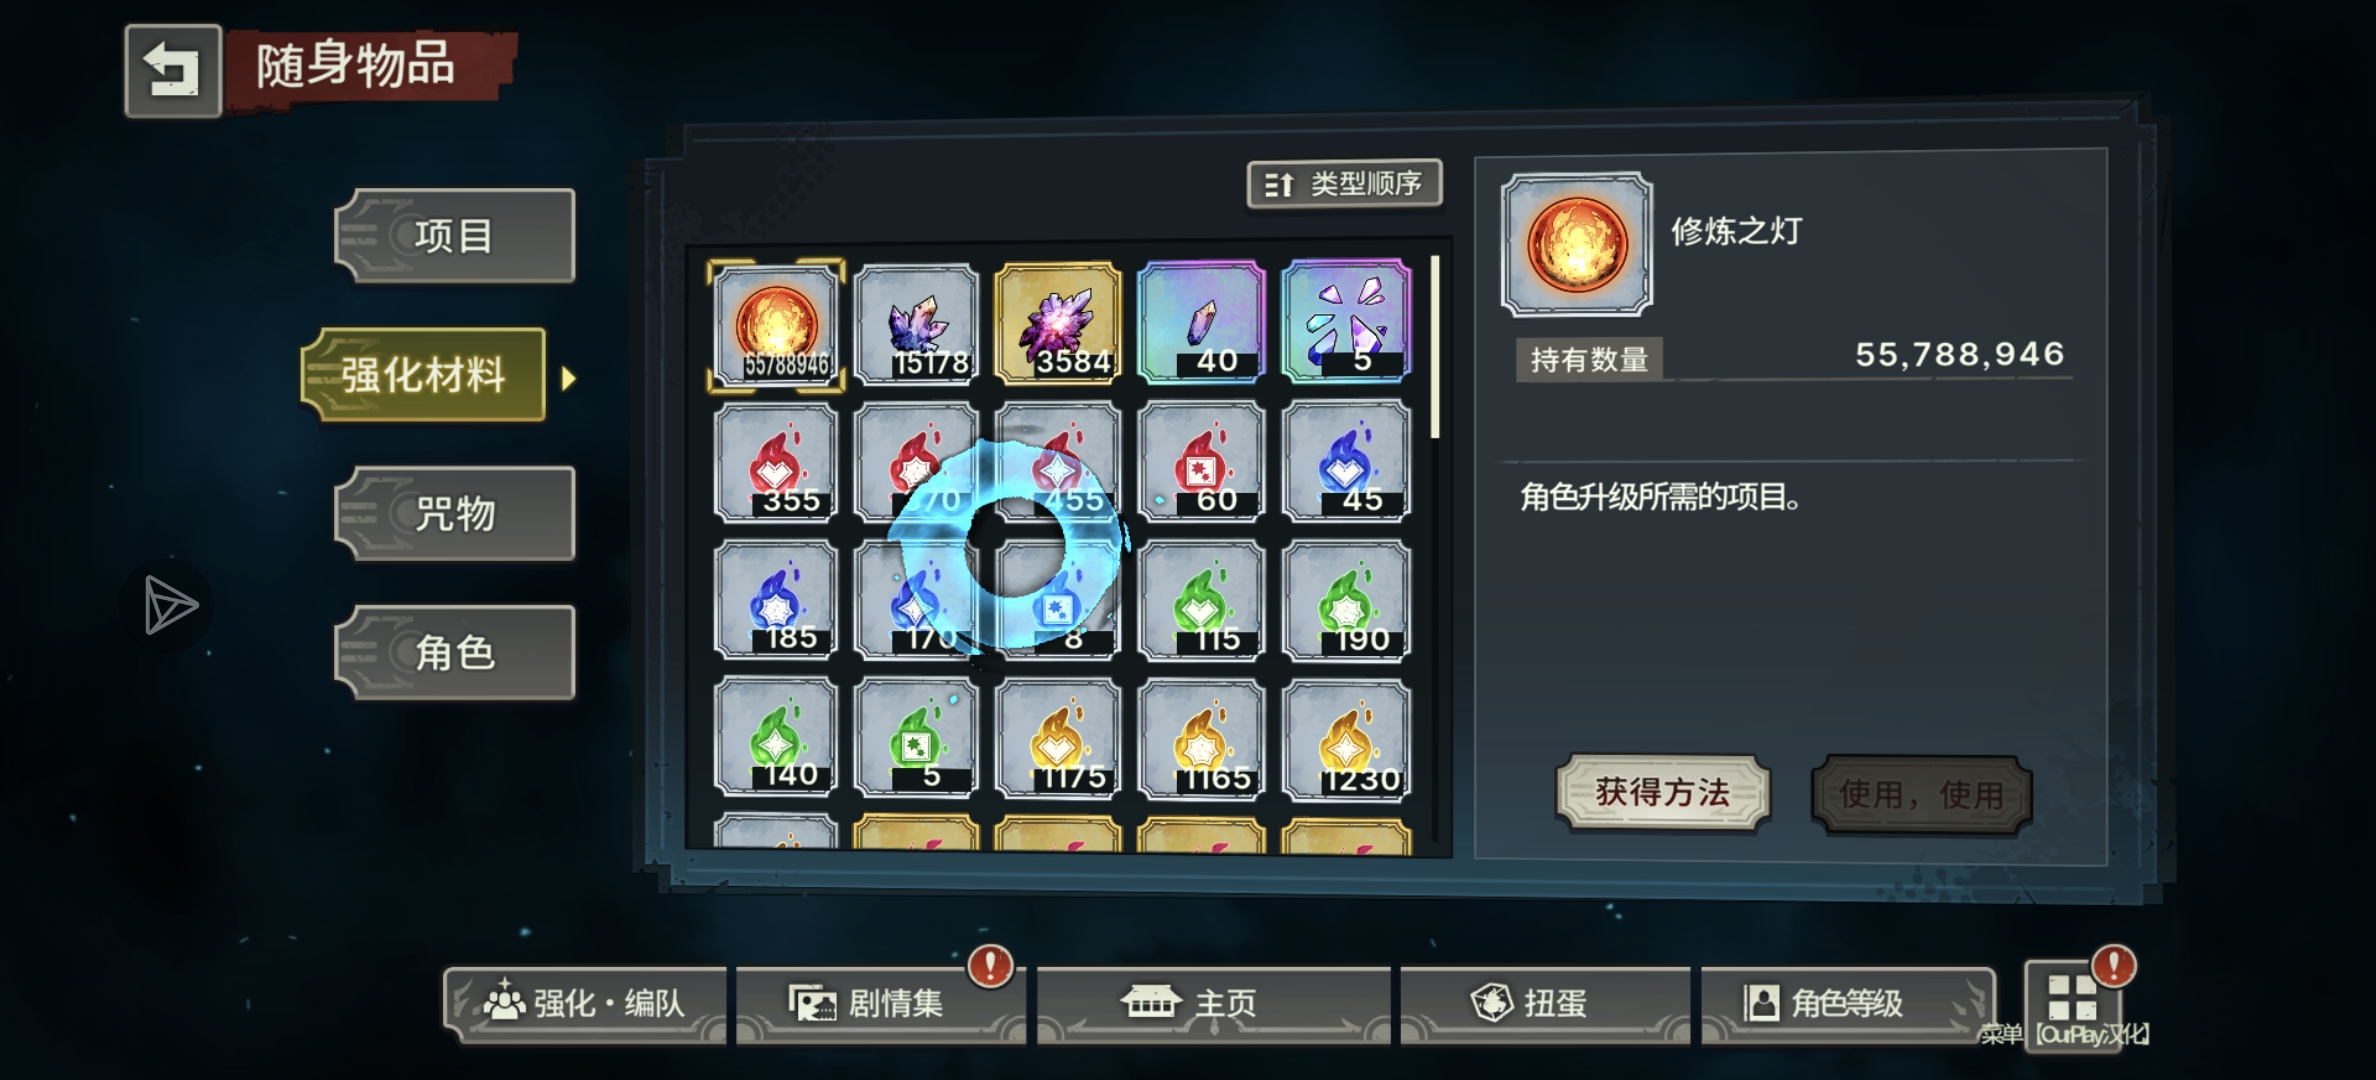Open the menu grid icon
2376x1080 pixels.
[2072, 997]
